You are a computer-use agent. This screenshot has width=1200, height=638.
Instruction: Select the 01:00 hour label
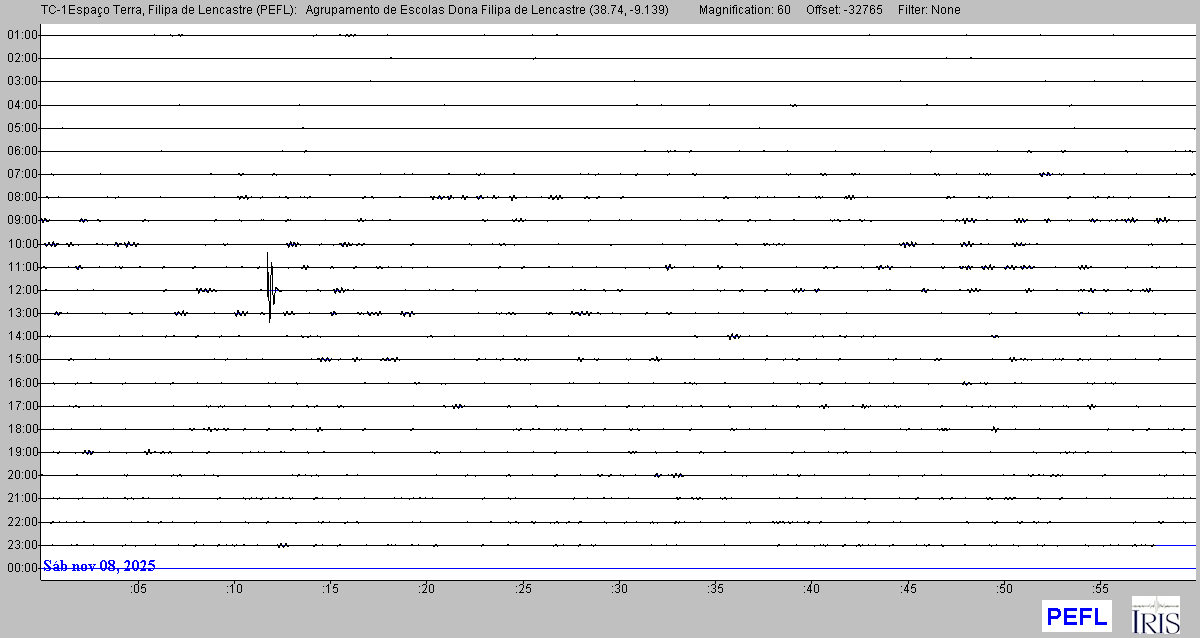point(22,35)
